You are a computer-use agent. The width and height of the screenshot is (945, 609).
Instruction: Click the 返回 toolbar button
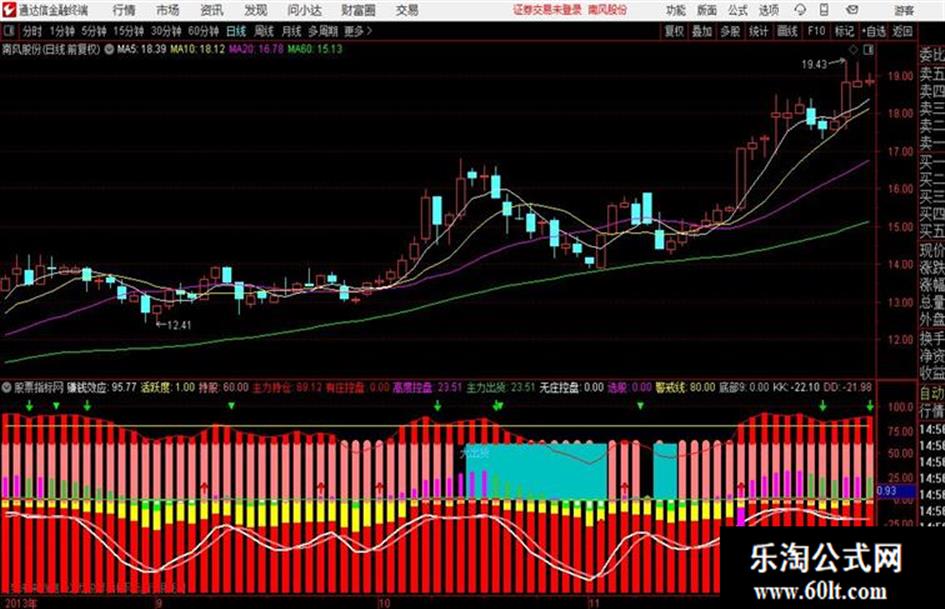(902, 31)
